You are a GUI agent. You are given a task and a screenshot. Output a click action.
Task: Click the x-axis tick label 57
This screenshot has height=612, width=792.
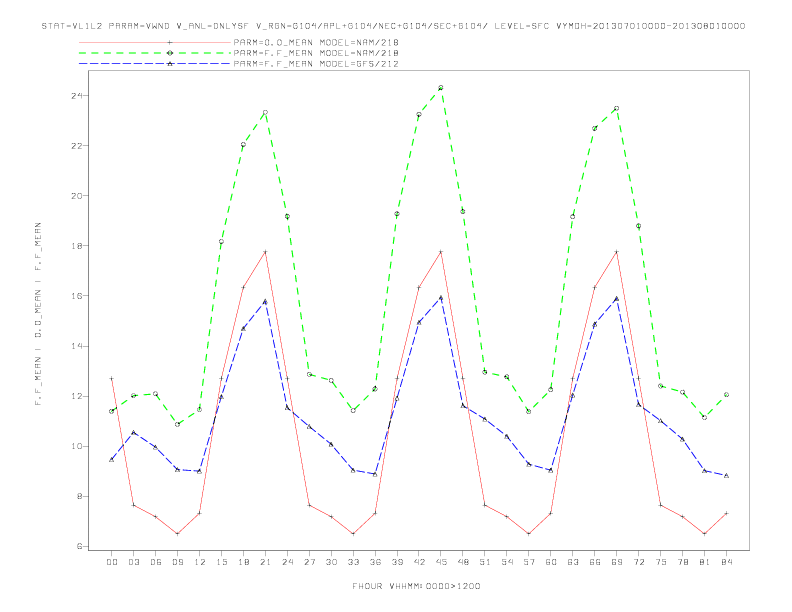click(x=529, y=562)
